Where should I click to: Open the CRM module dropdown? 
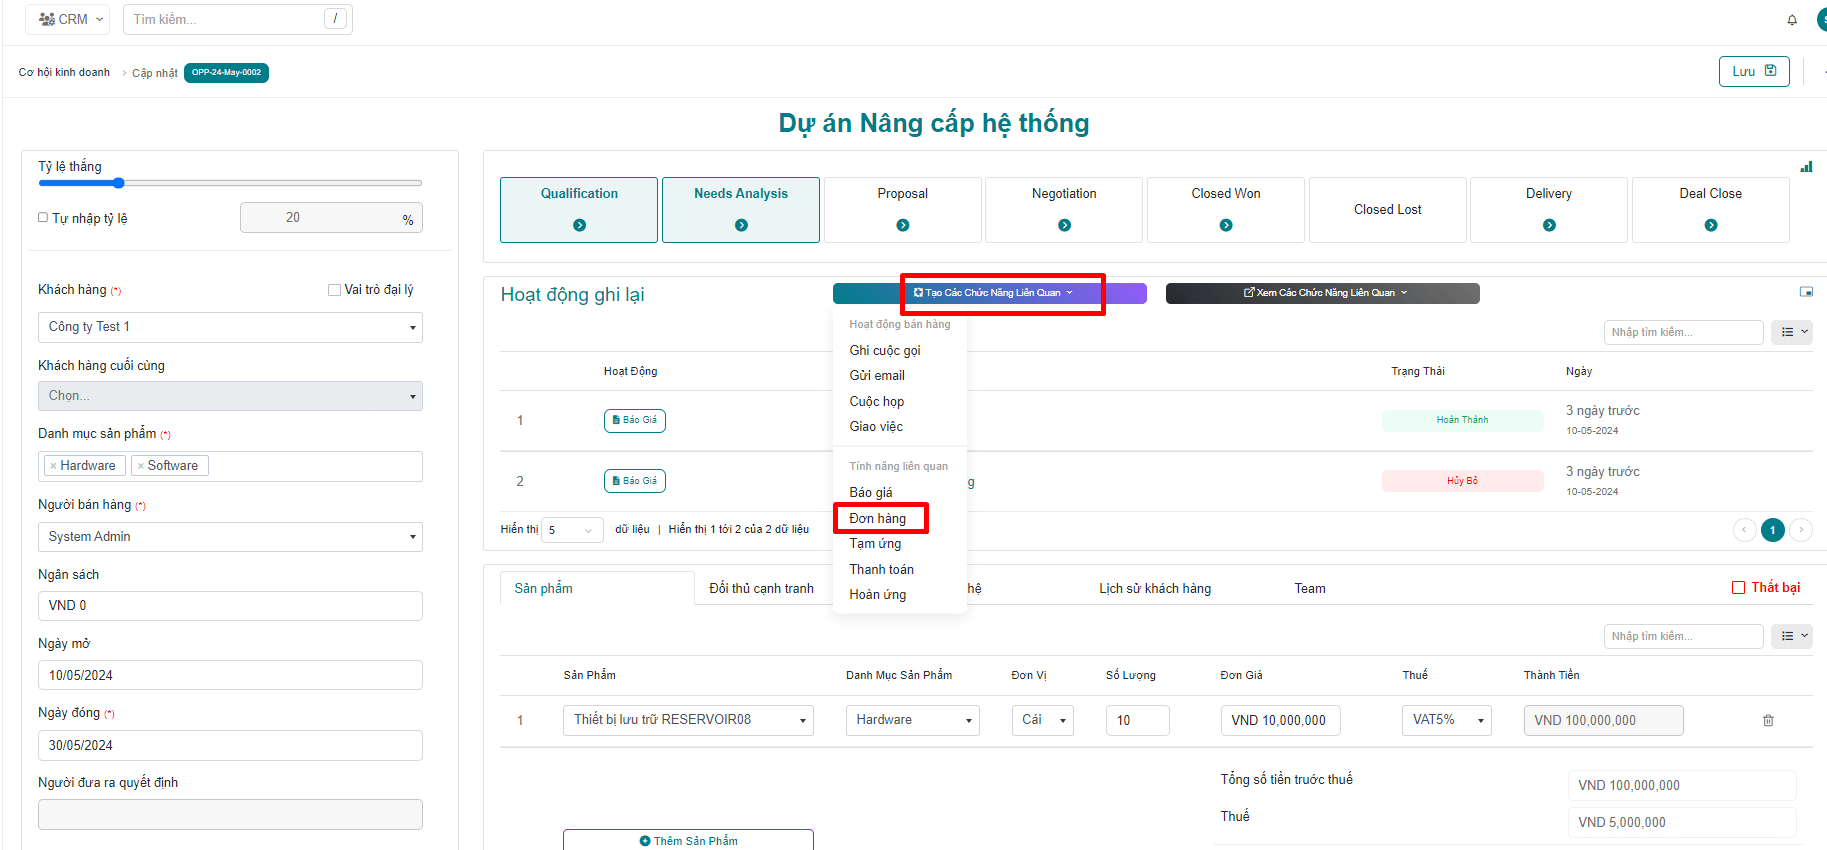coord(68,19)
